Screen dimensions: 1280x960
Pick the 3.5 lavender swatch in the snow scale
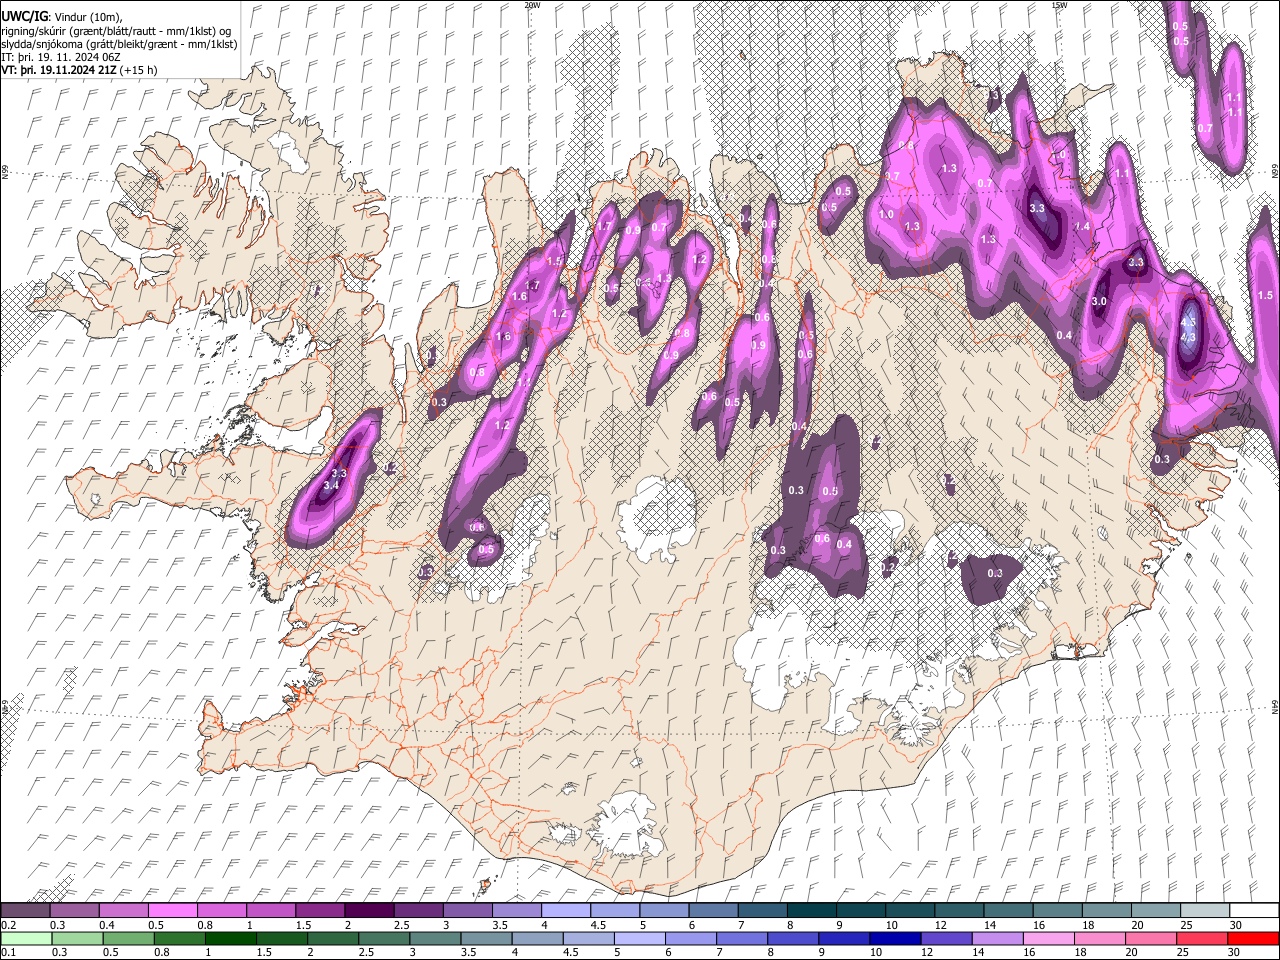tap(516, 910)
